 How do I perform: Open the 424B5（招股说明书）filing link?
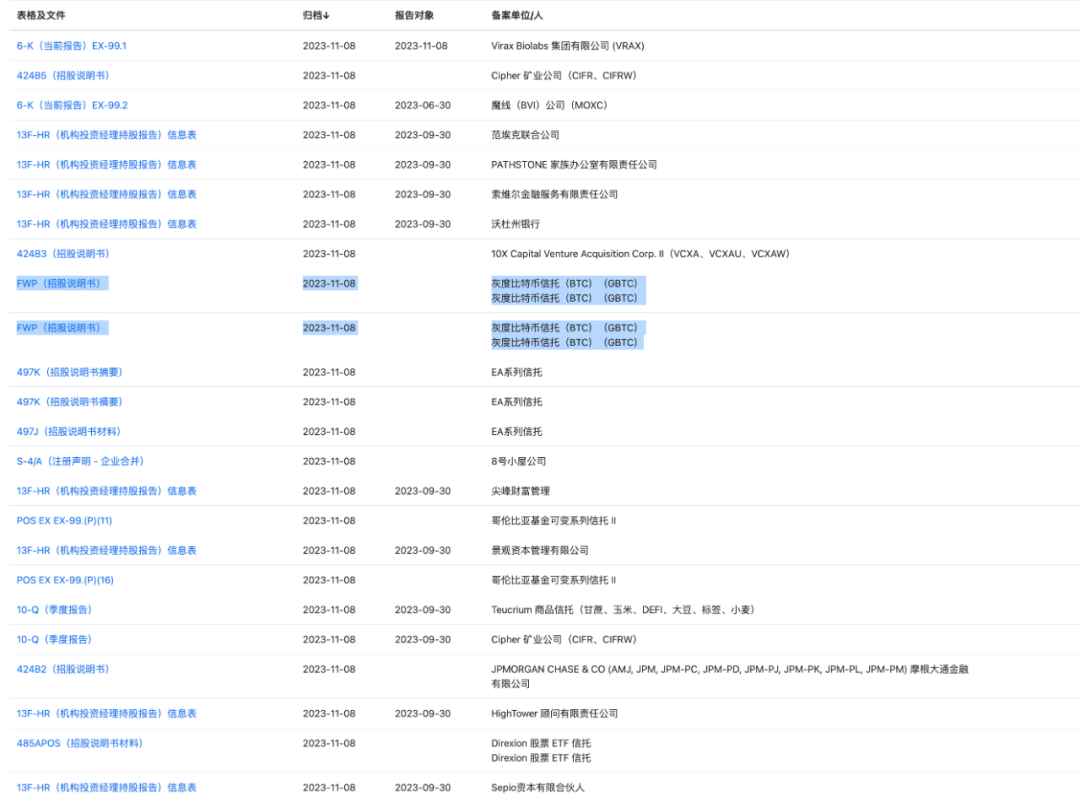point(63,75)
